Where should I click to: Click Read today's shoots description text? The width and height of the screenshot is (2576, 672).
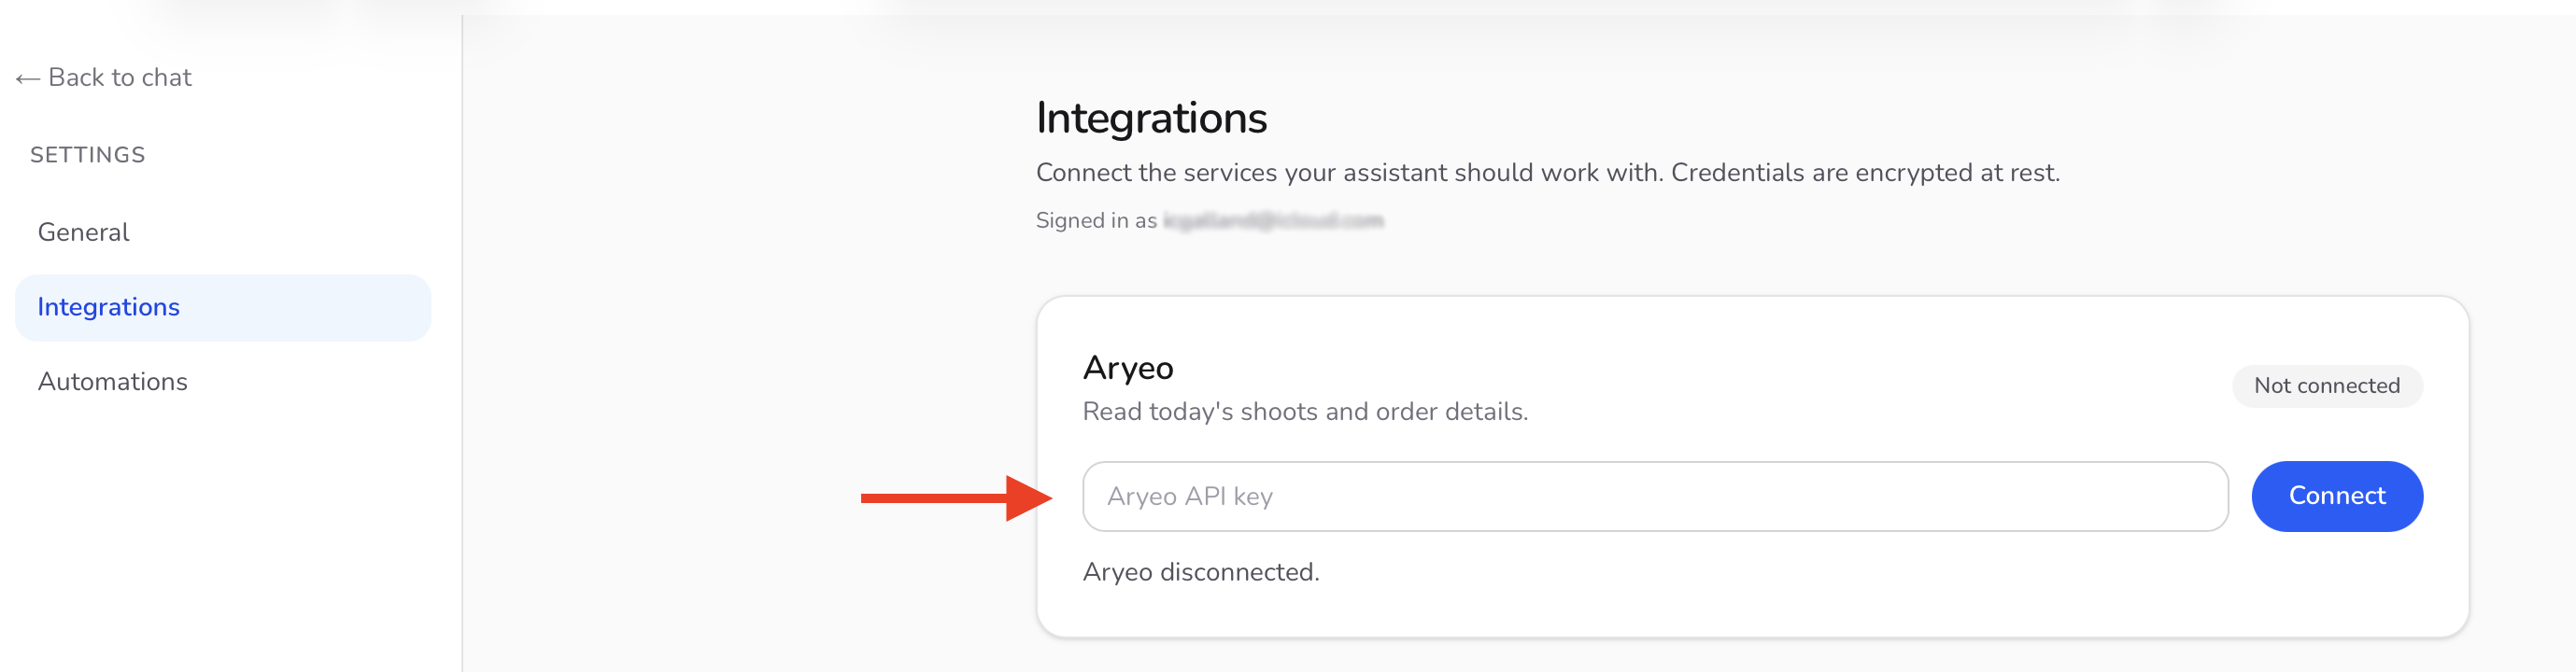coord(1305,411)
